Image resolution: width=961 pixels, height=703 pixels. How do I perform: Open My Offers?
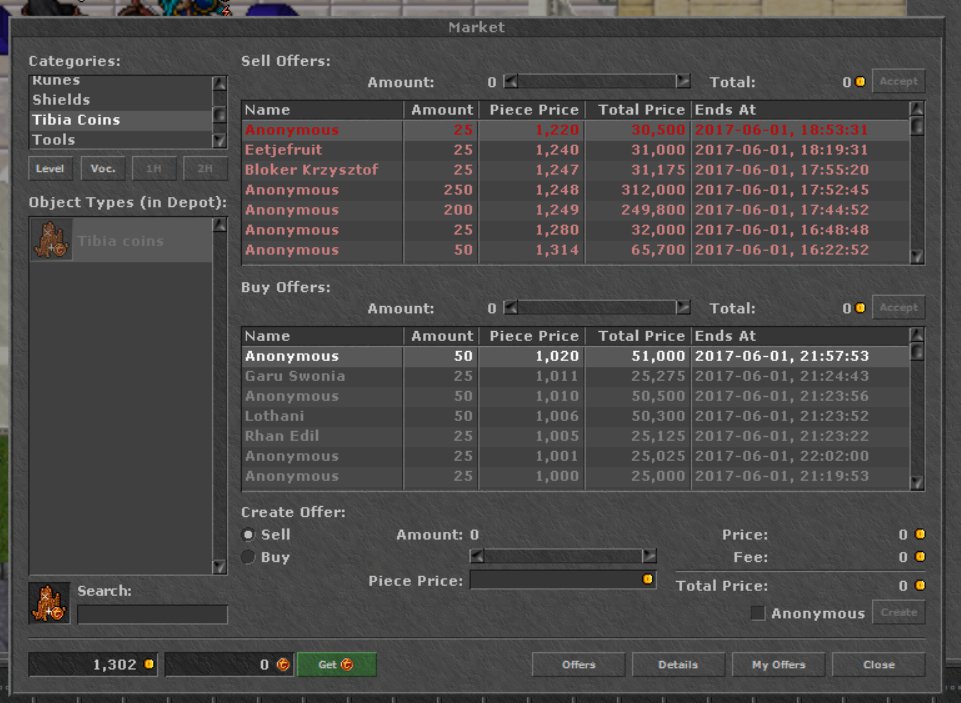(778, 664)
